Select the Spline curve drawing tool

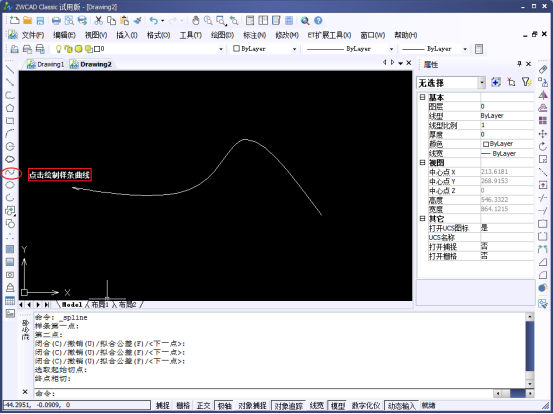(x=10, y=173)
